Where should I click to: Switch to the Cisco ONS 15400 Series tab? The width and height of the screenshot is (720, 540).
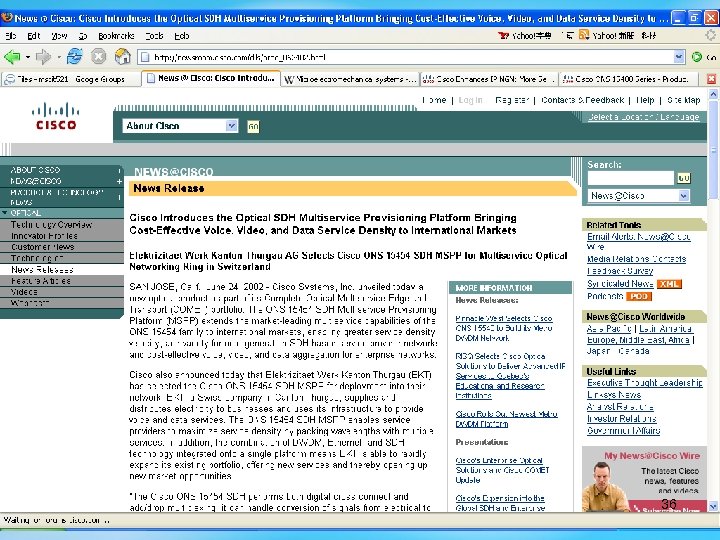(628, 79)
